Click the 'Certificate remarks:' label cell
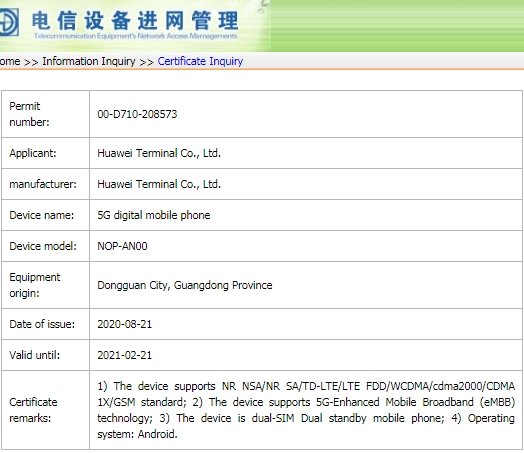The width and height of the screenshot is (524, 453). pyautogui.click(x=45, y=410)
